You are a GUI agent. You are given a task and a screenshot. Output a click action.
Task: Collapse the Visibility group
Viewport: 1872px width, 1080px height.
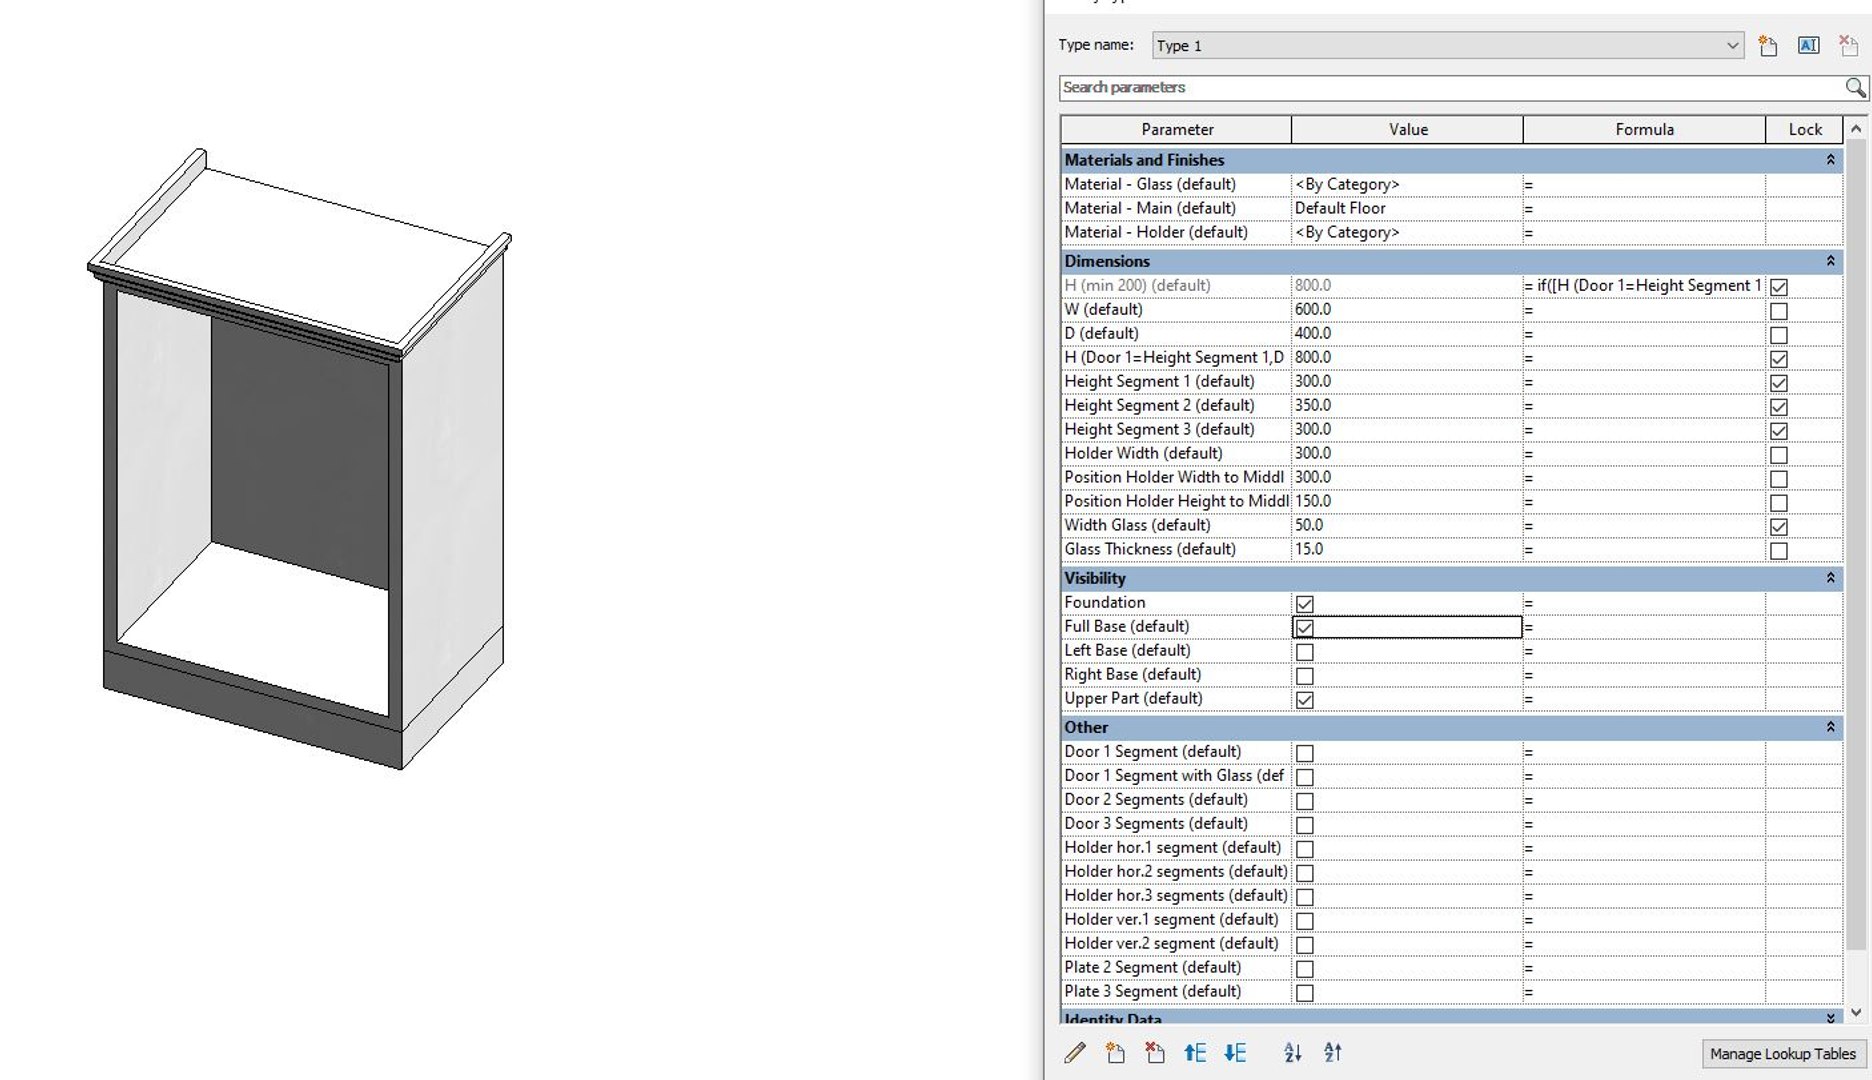[1830, 578]
